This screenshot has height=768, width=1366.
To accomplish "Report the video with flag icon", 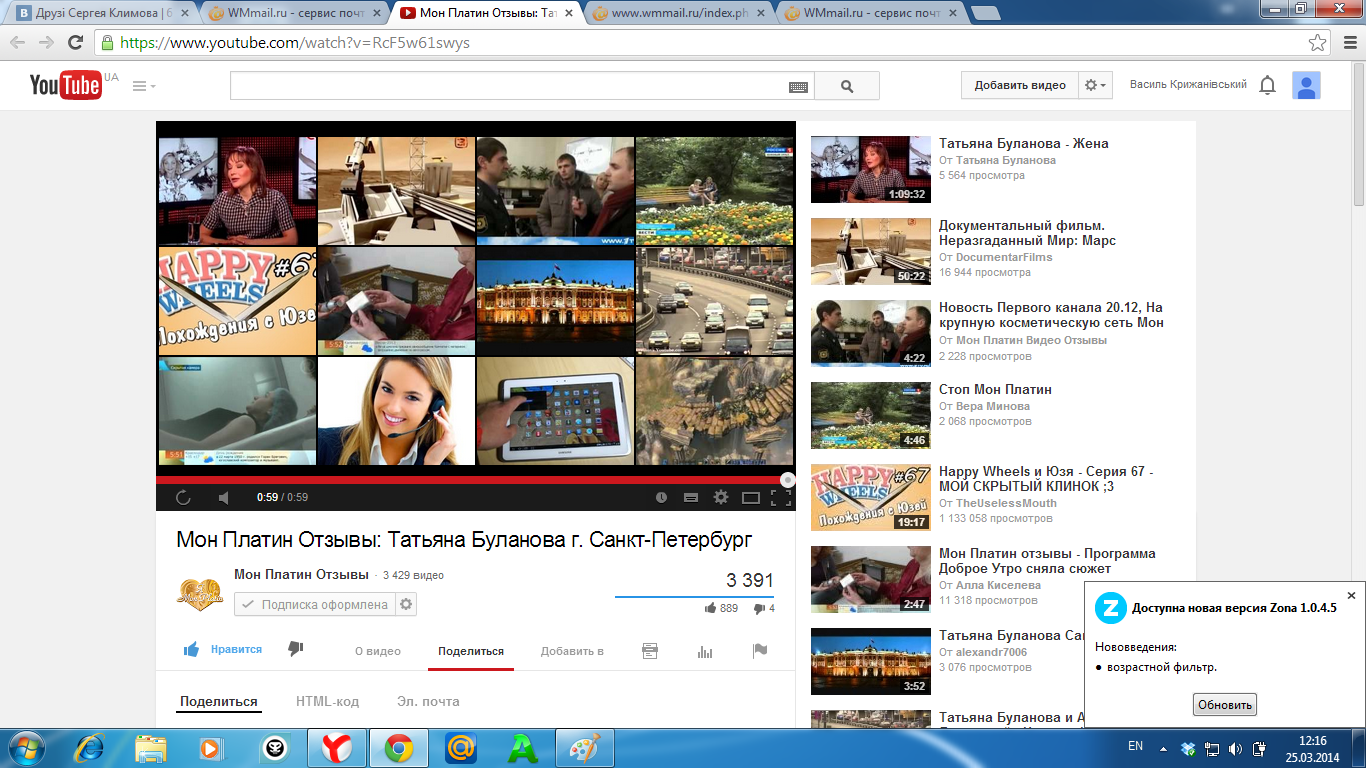I will click(x=760, y=651).
